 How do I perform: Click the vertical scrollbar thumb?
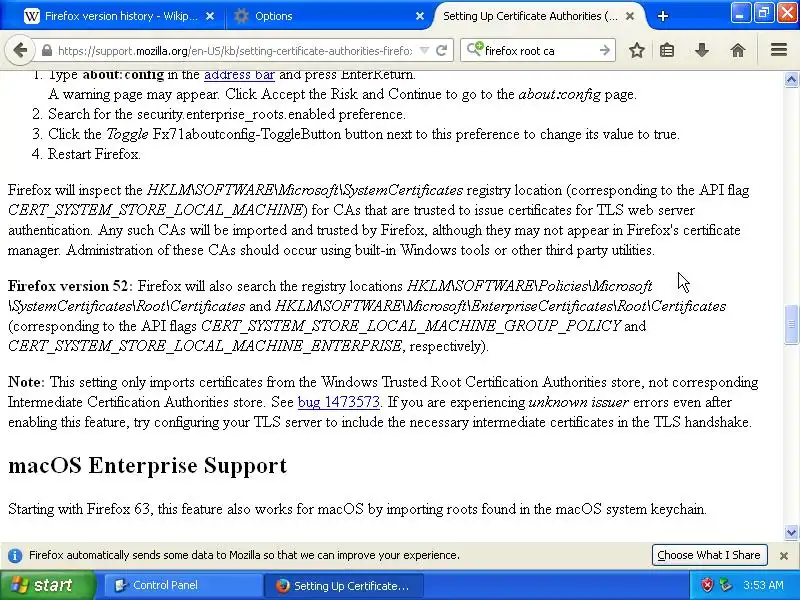[791, 324]
